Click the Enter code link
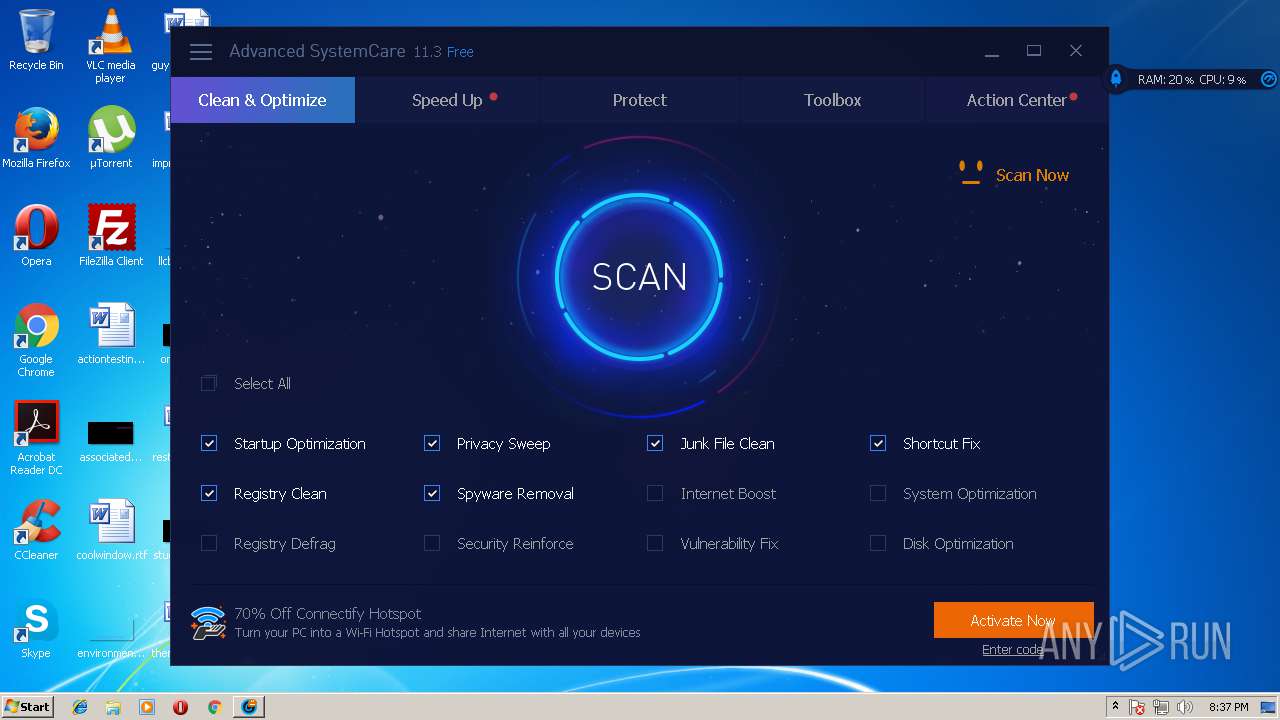The width and height of the screenshot is (1280, 720). (1012, 650)
